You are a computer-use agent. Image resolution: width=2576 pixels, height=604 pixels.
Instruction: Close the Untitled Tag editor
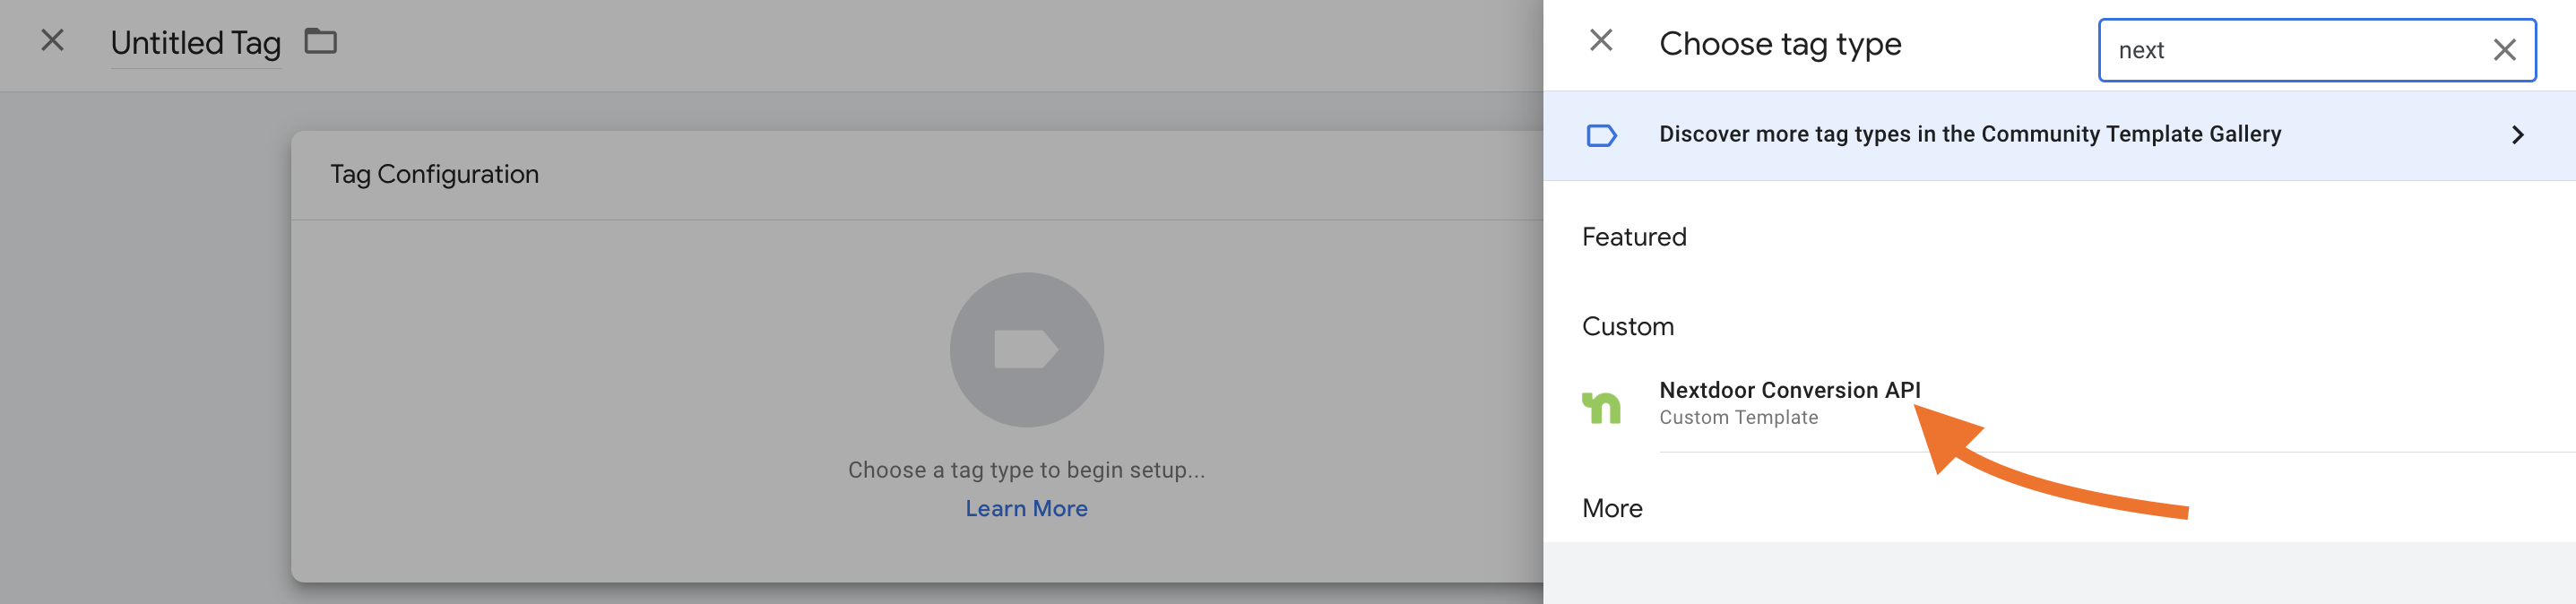(51, 41)
